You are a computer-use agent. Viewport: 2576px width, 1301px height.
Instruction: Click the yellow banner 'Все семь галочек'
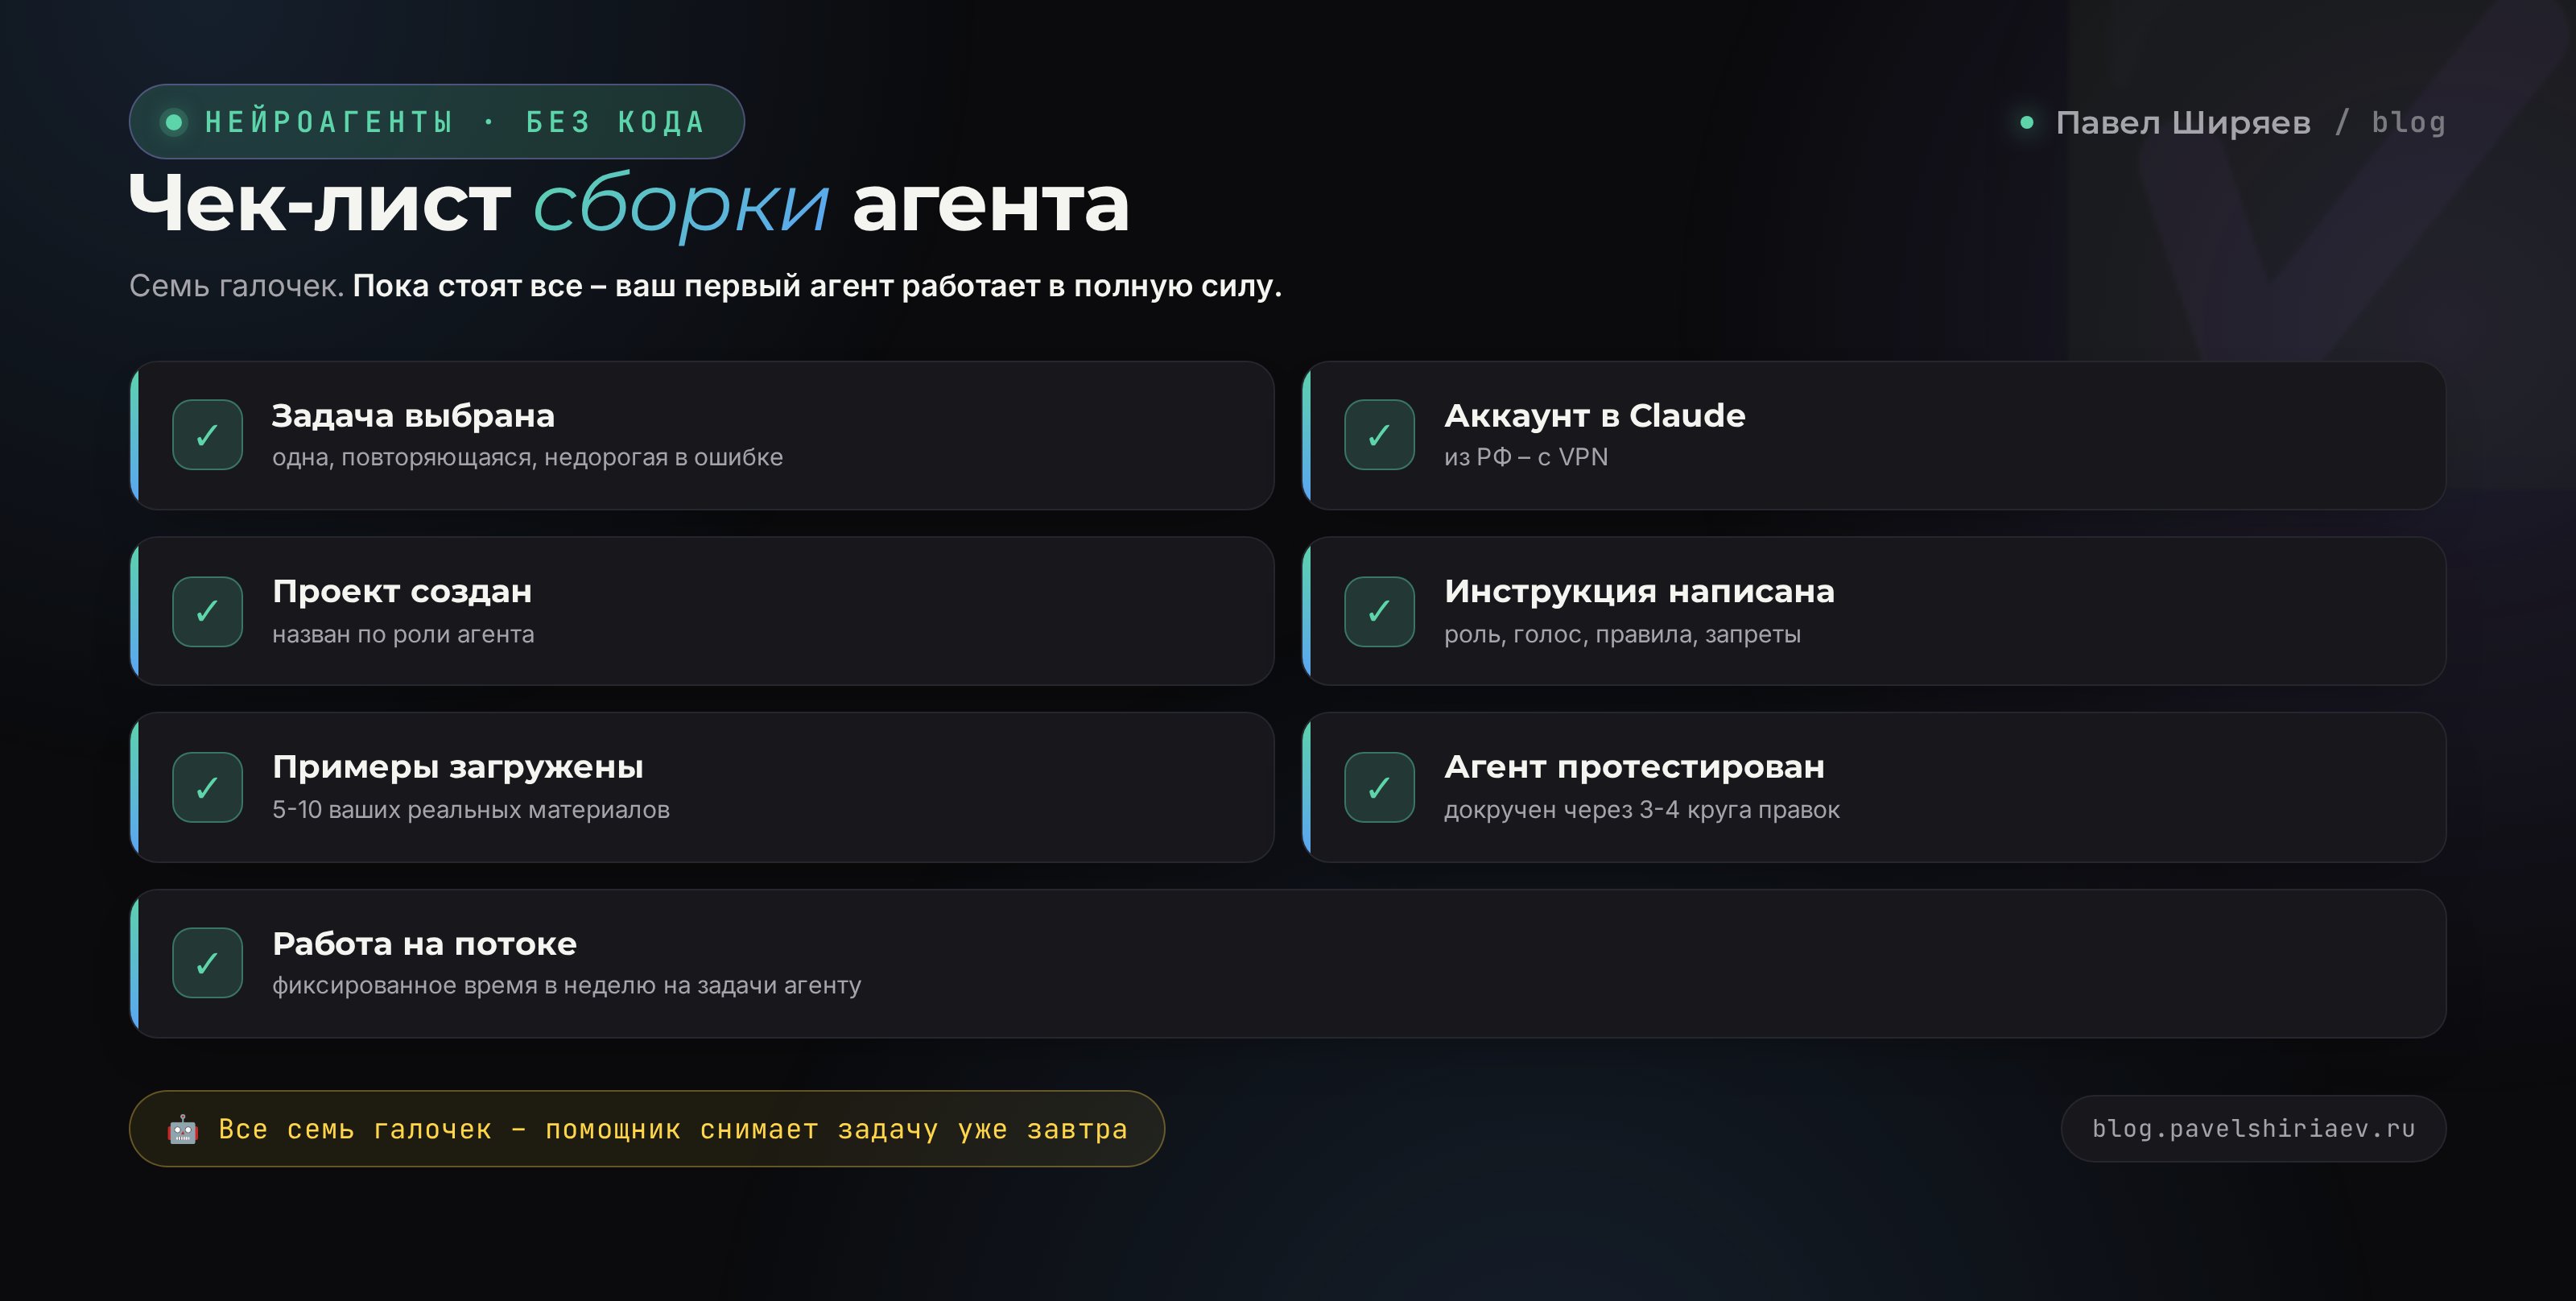647,1129
